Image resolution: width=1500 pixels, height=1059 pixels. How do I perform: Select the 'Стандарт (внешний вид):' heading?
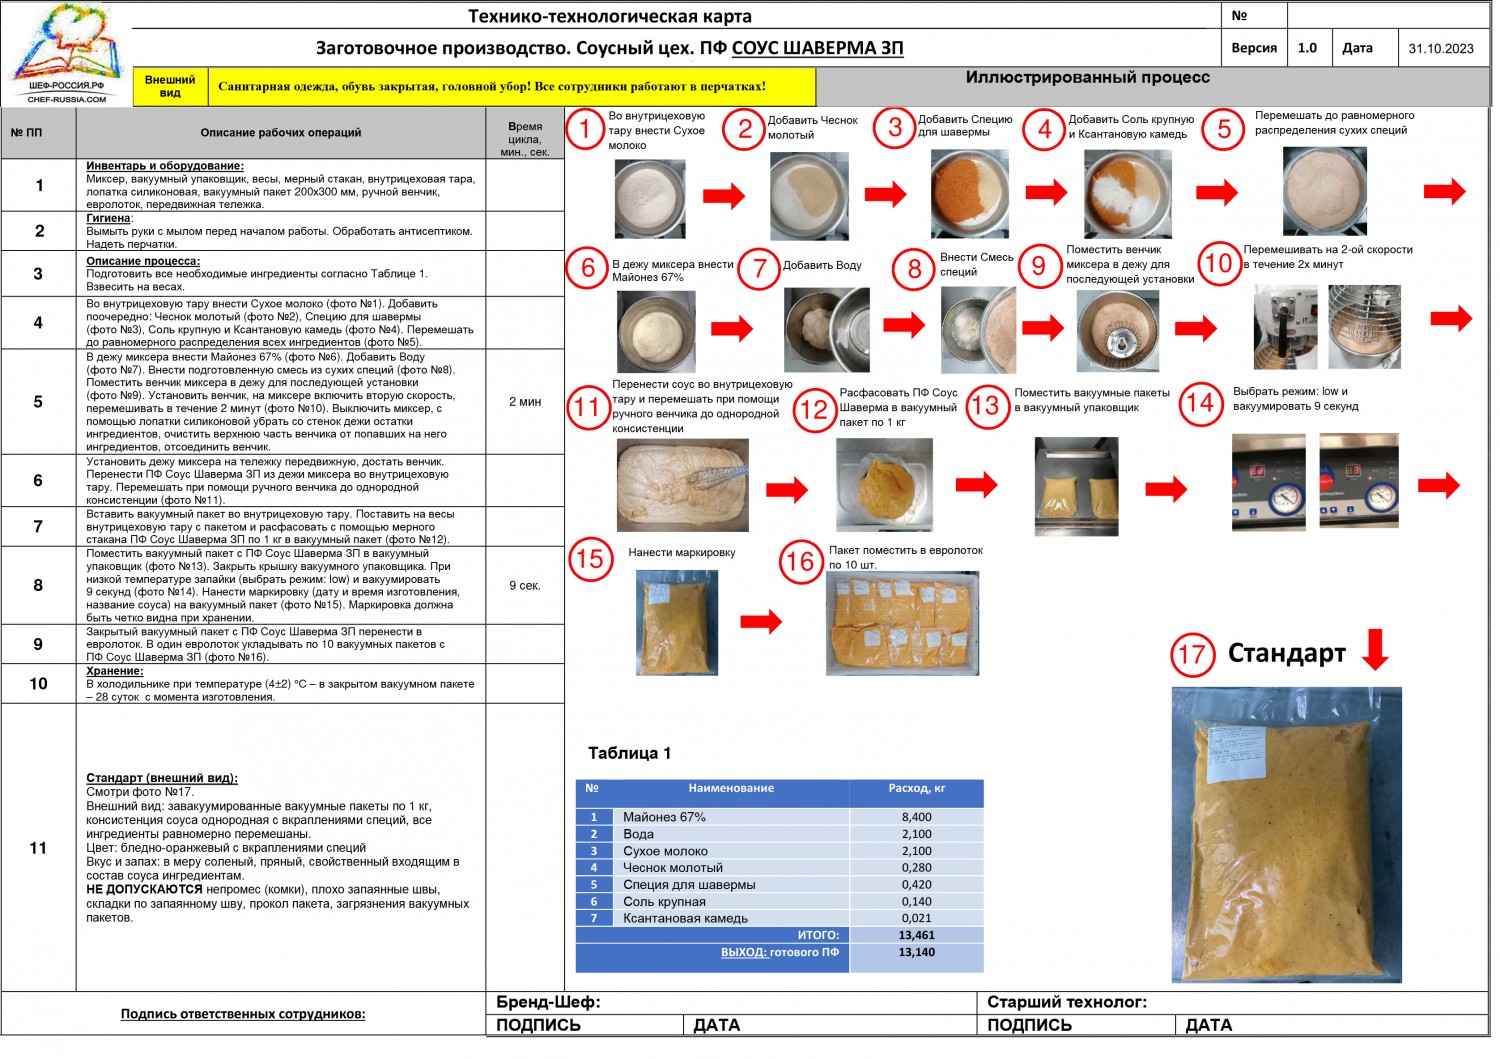click(x=162, y=778)
